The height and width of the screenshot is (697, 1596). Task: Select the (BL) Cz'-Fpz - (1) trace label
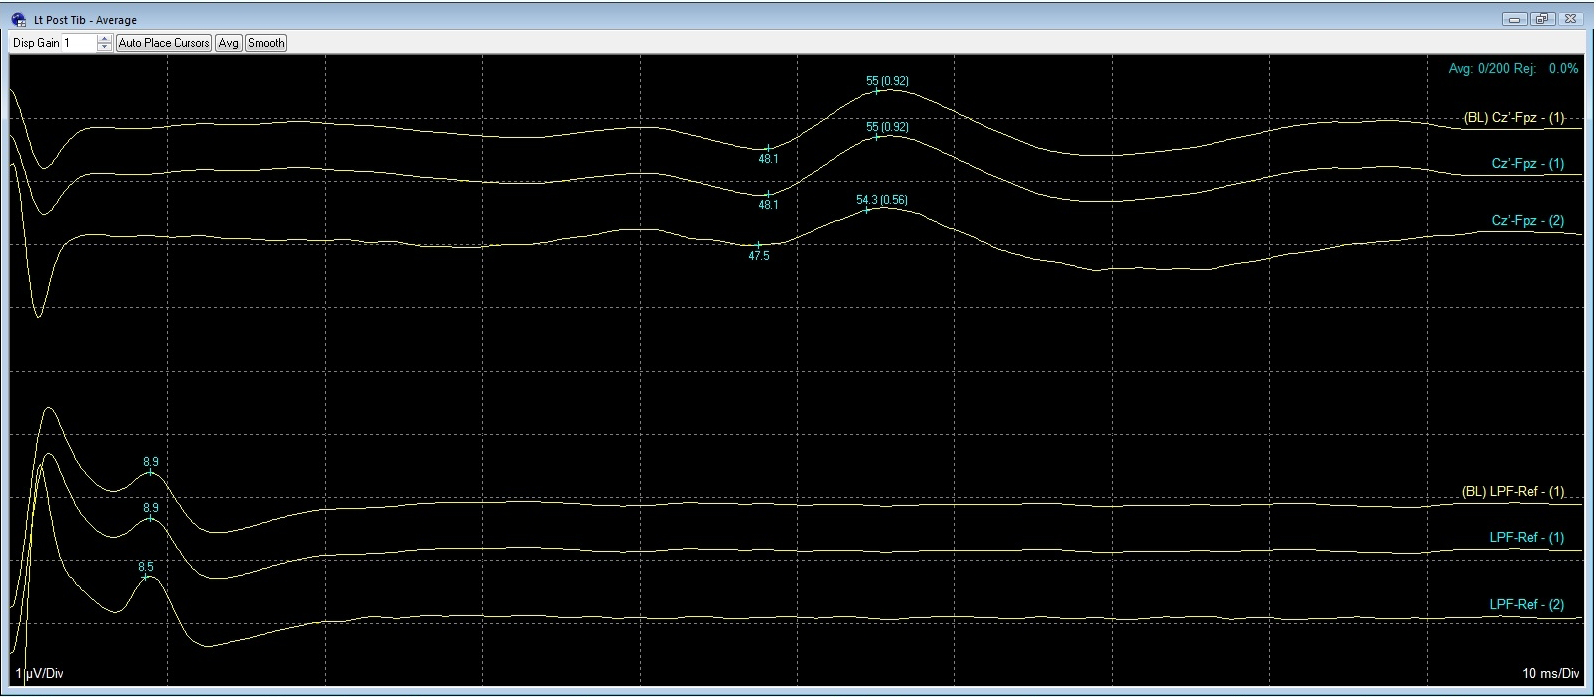coord(1513,118)
